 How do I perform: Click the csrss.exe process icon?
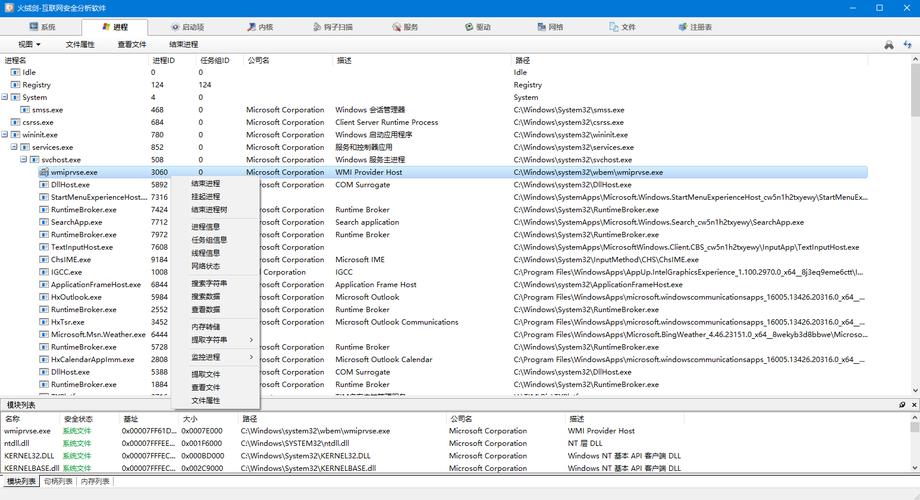click(15, 122)
